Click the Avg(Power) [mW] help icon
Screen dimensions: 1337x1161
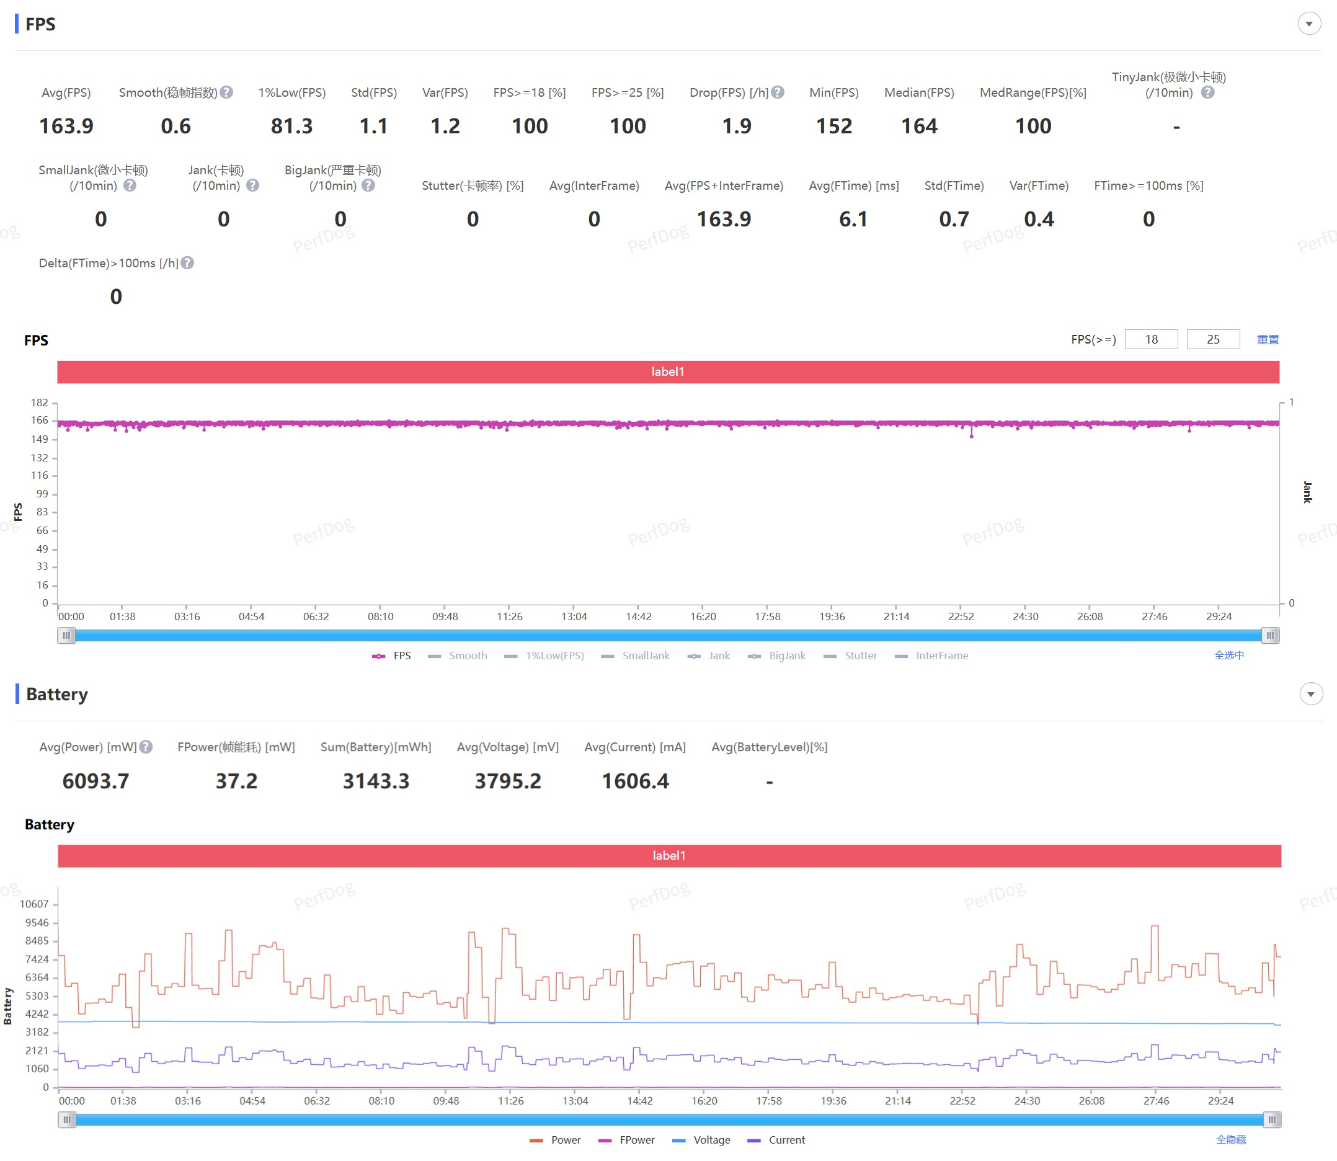tap(146, 747)
